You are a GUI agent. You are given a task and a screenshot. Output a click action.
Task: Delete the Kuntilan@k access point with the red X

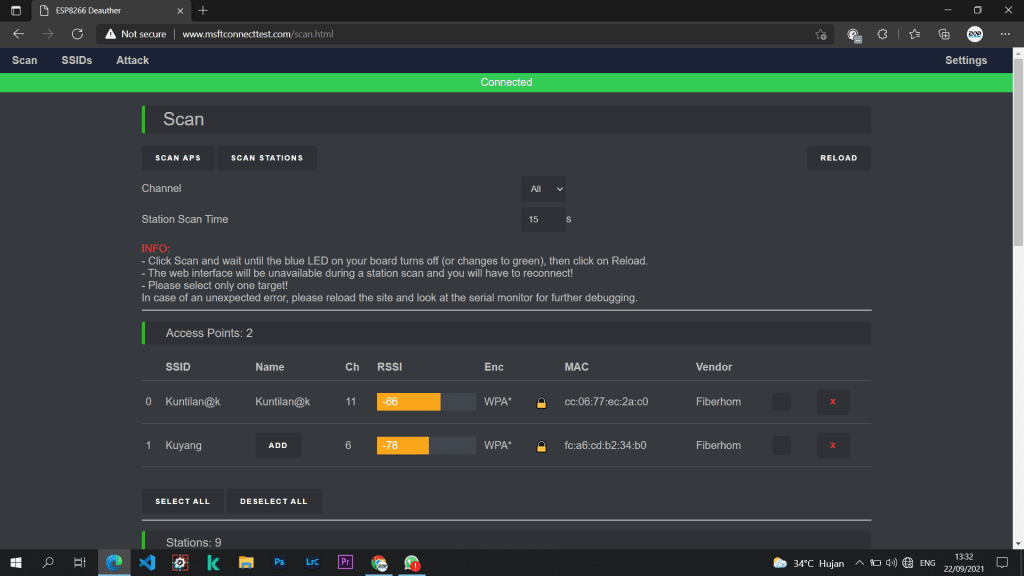point(833,402)
